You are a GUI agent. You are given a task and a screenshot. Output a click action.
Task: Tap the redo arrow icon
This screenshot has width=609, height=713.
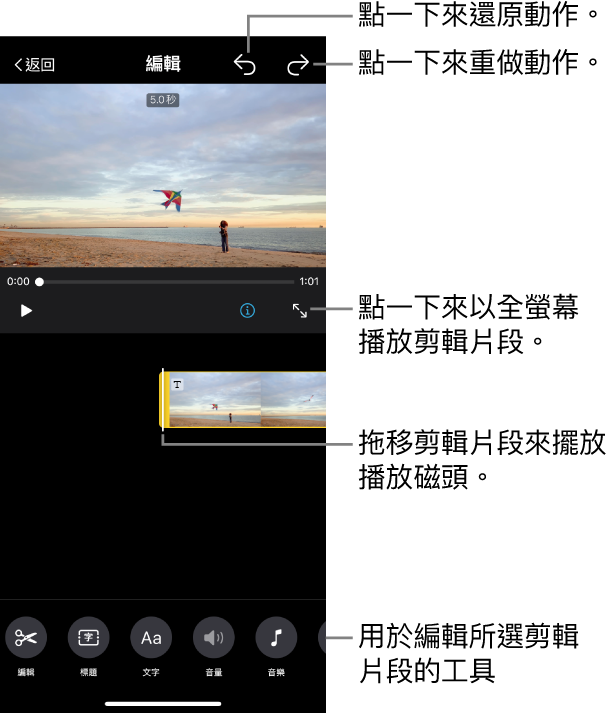coord(298,64)
